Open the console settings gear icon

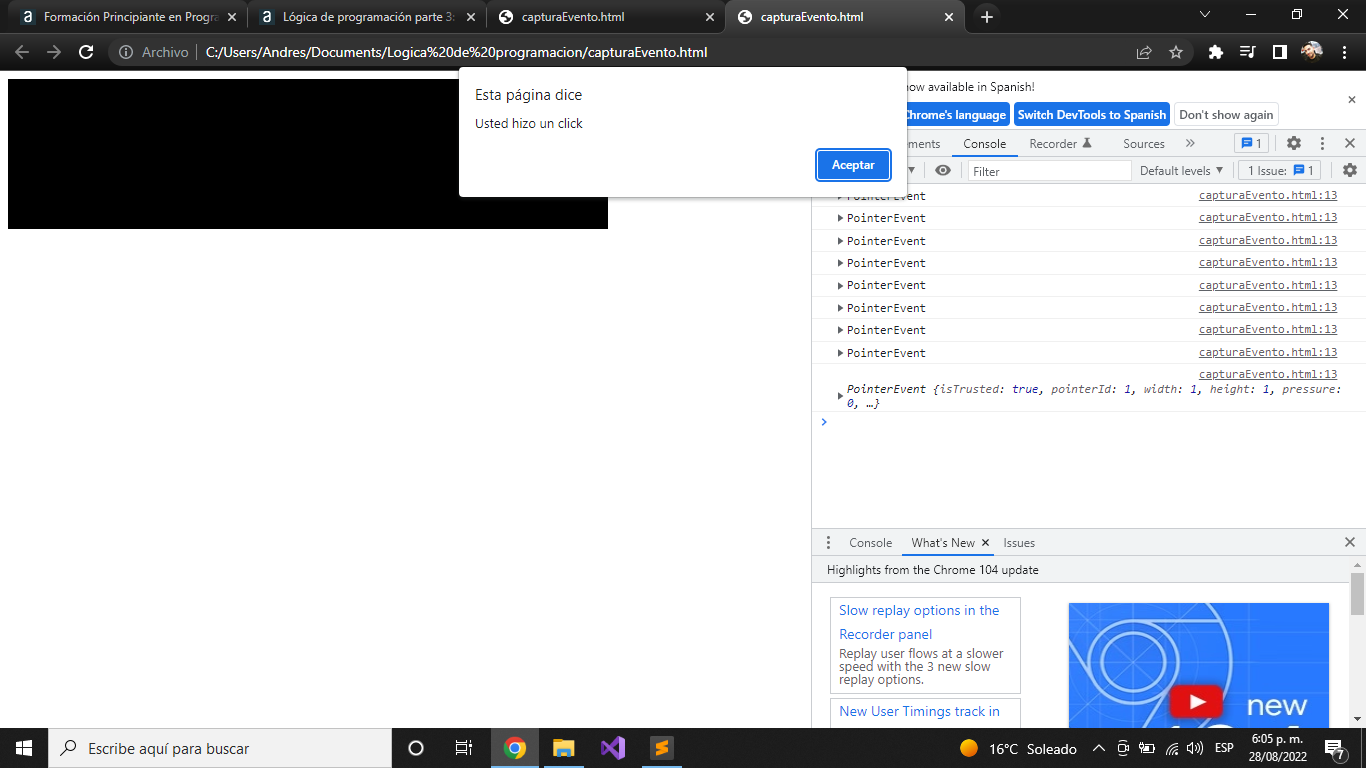(1350, 171)
